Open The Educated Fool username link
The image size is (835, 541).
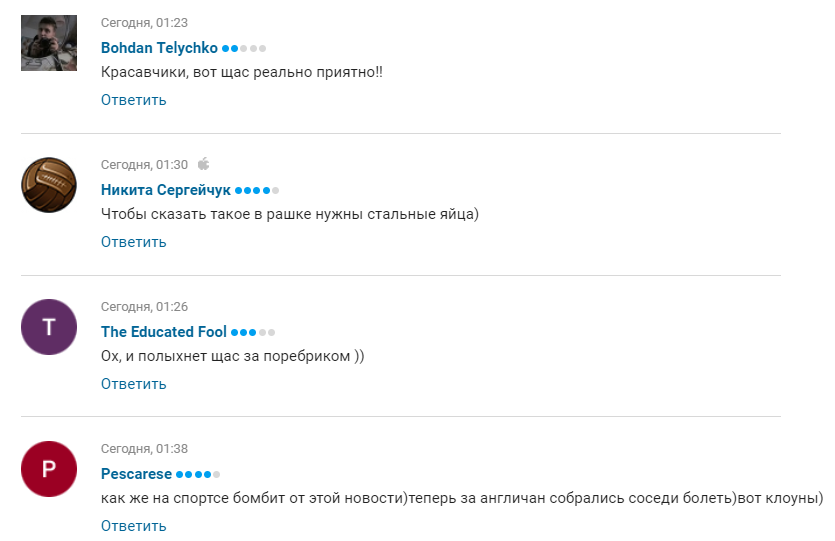(164, 332)
